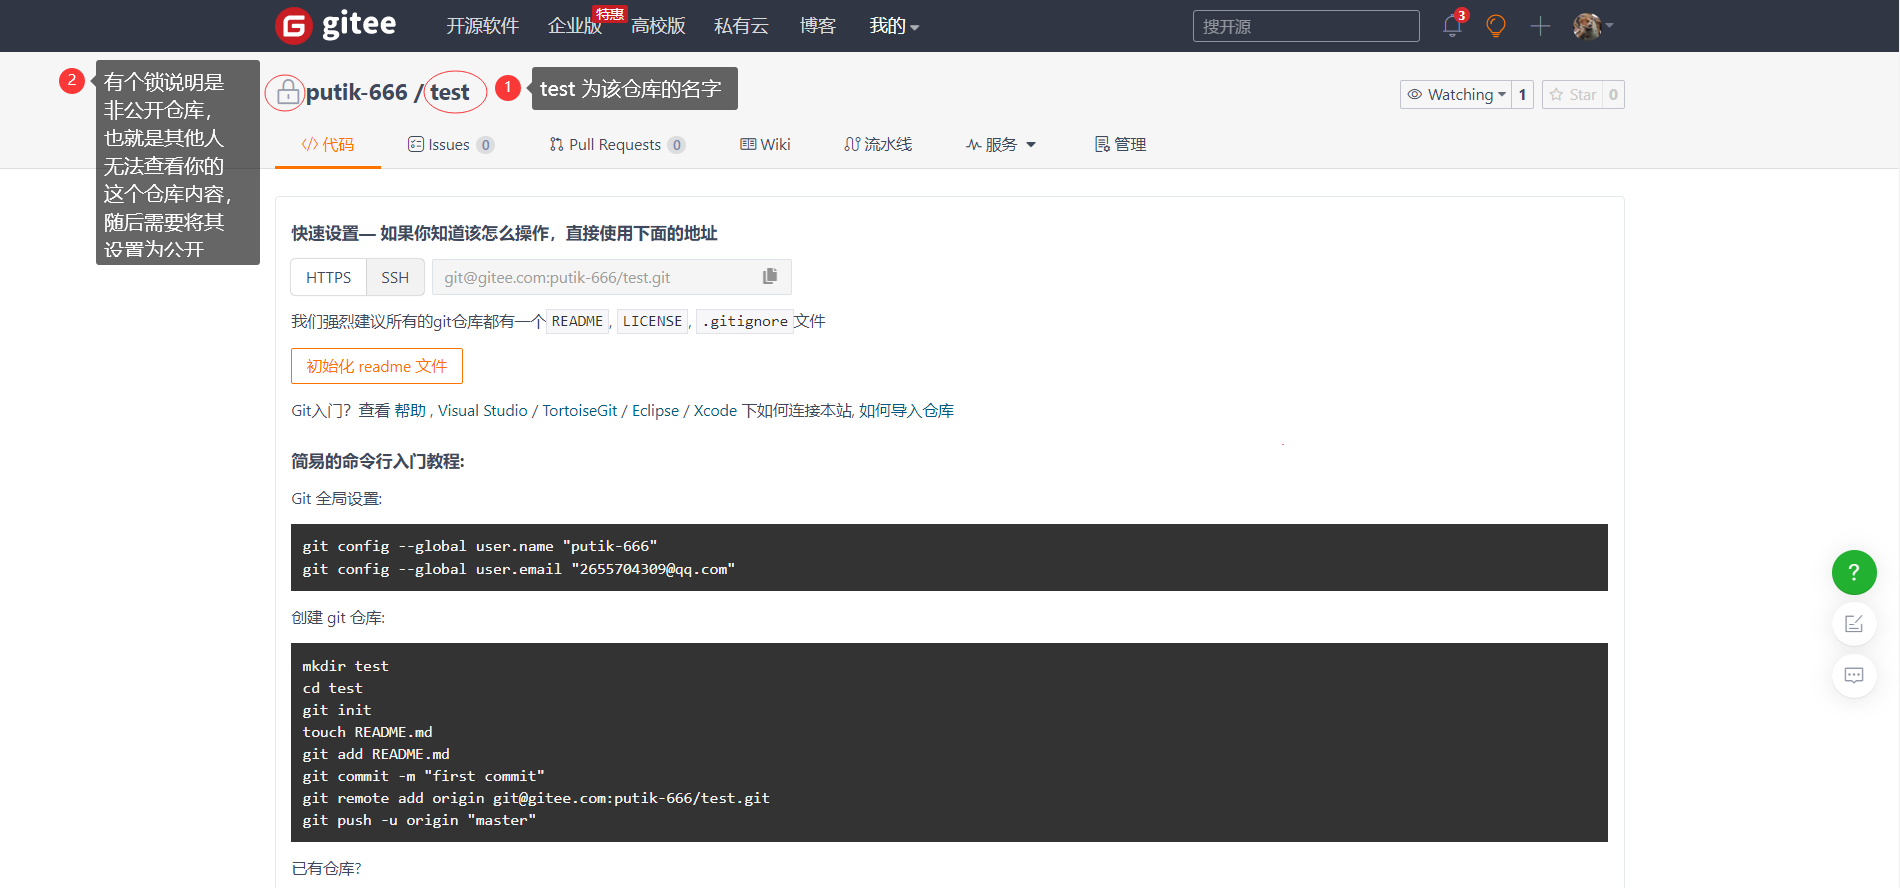Select SSH as clone protocol
The height and width of the screenshot is (888, 1900).
pyautogui.click(x=395, y=277)
